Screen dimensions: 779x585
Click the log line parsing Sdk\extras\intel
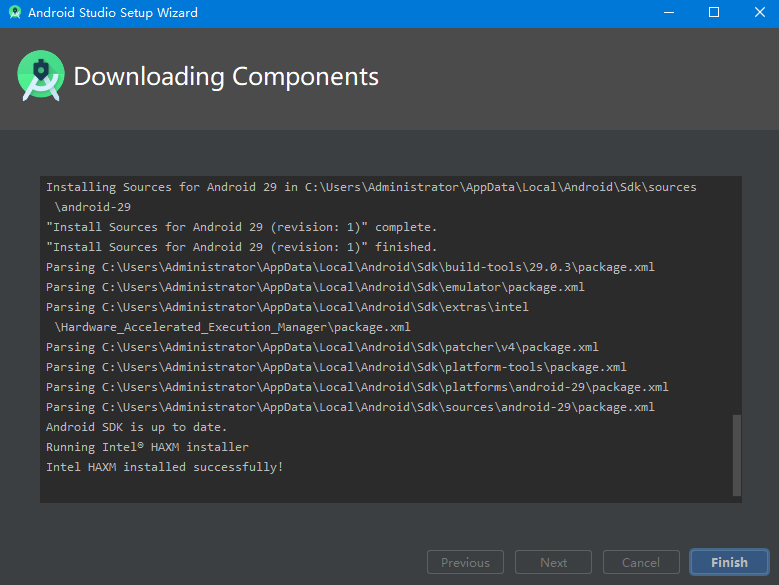287,307
